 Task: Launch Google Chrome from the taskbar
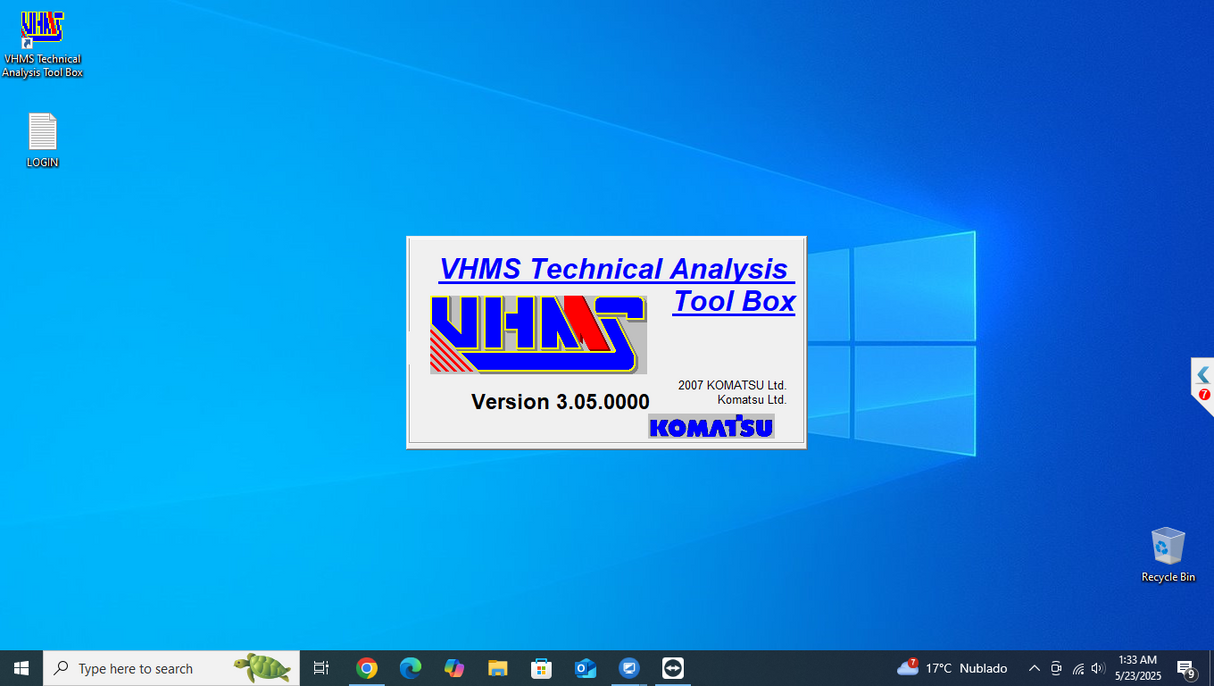point(366,668)
